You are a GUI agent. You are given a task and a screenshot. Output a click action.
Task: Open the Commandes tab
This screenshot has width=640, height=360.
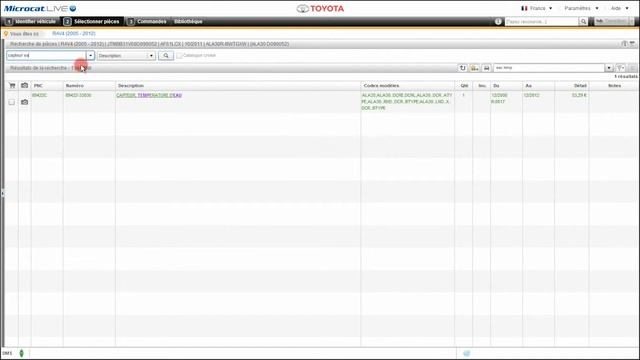pos(147,22)
